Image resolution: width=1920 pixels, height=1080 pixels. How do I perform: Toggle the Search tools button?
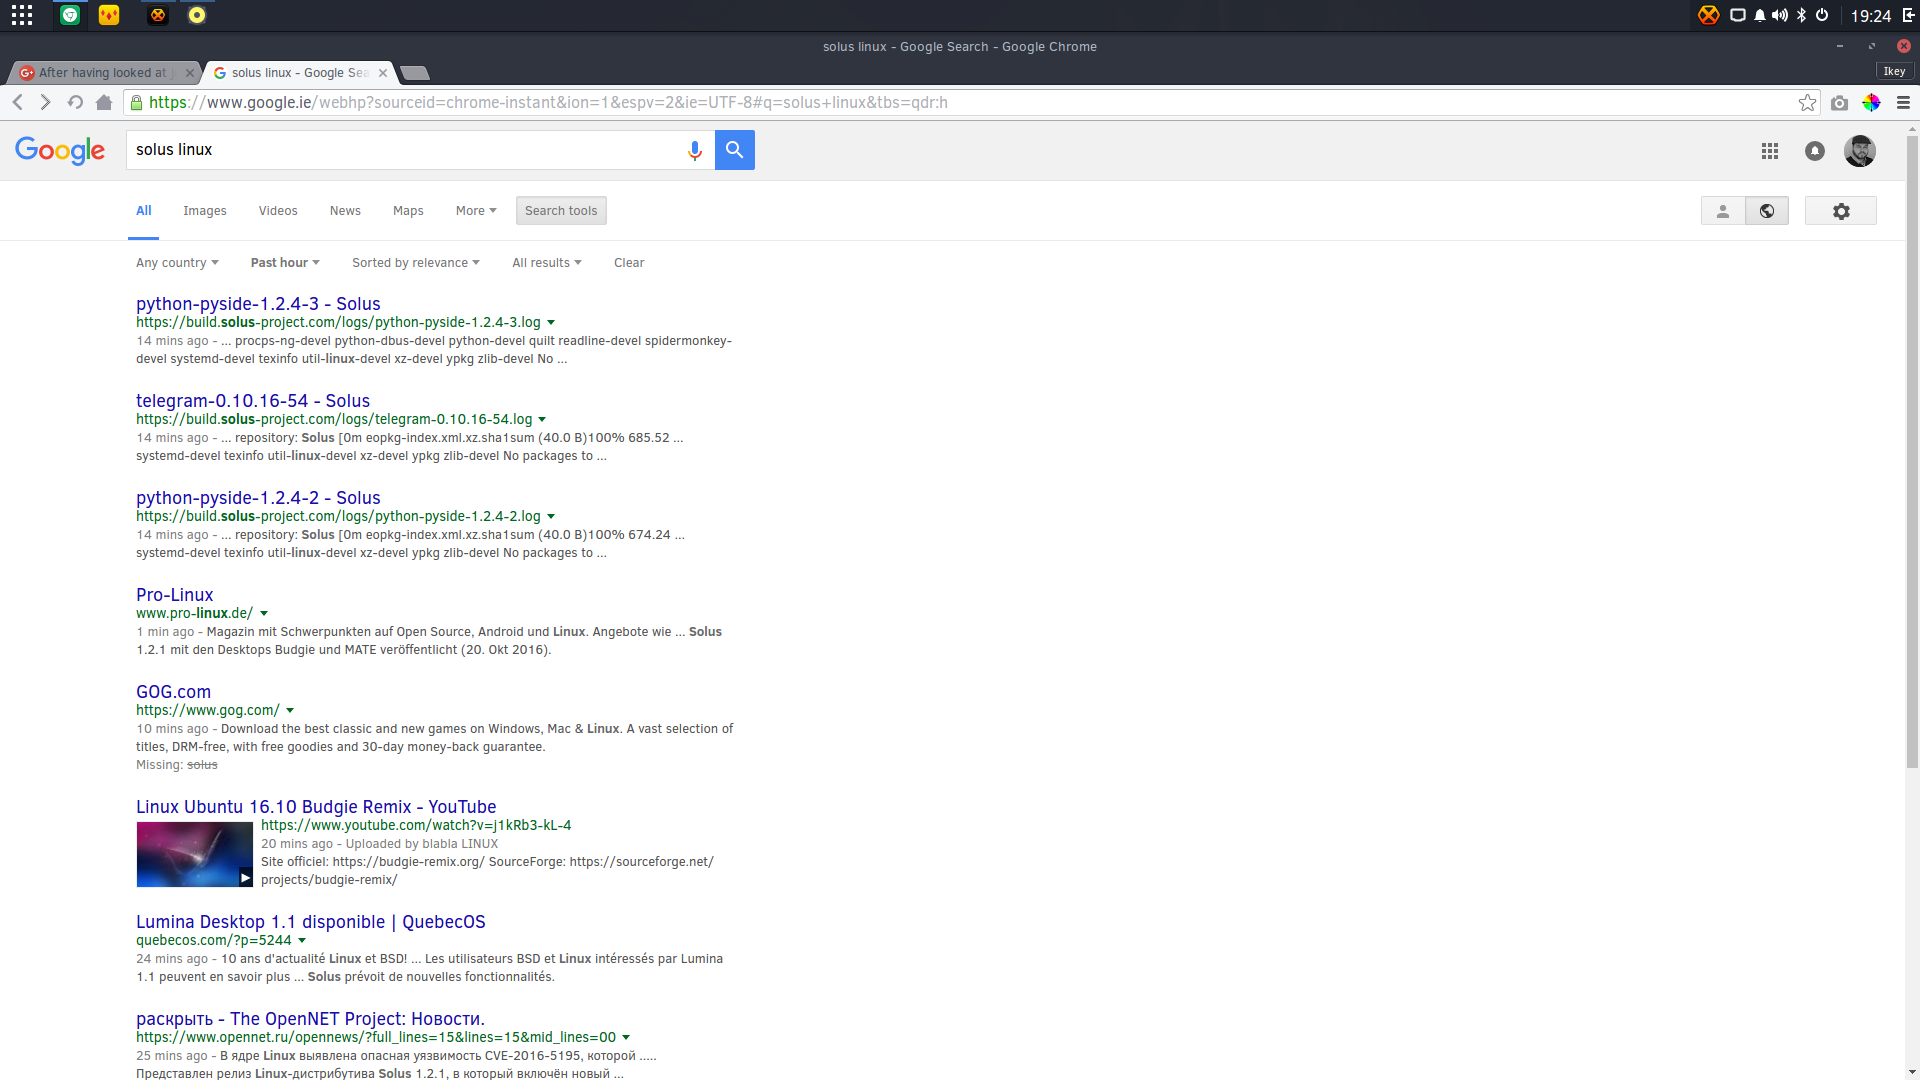pos(561,211)
